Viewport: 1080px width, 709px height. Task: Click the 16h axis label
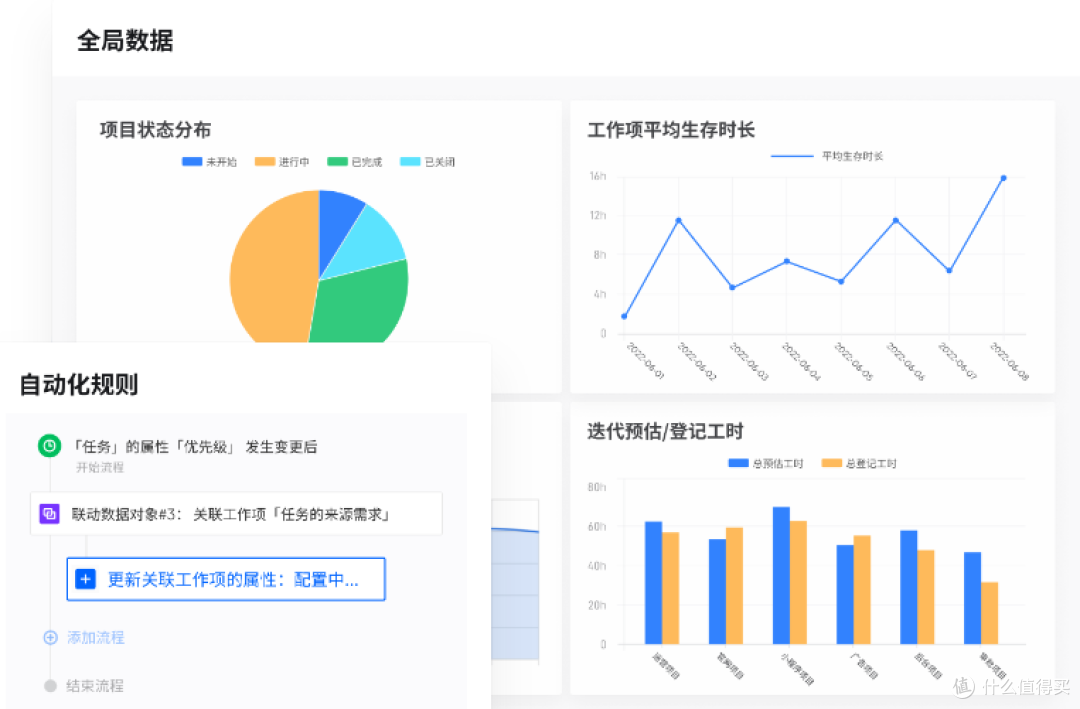[597, 176]
